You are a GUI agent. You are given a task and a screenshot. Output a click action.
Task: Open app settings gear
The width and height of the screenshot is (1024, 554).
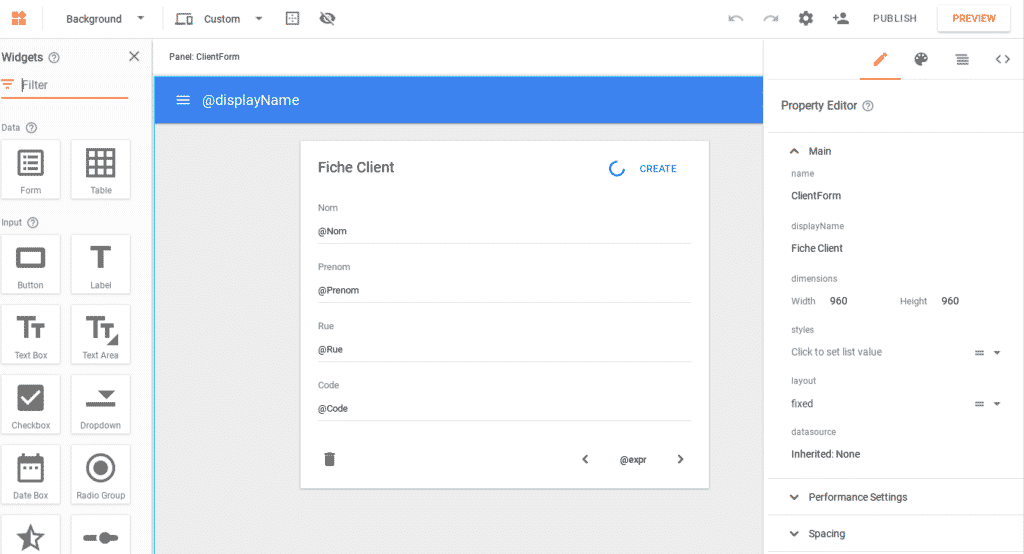[806, 18]
